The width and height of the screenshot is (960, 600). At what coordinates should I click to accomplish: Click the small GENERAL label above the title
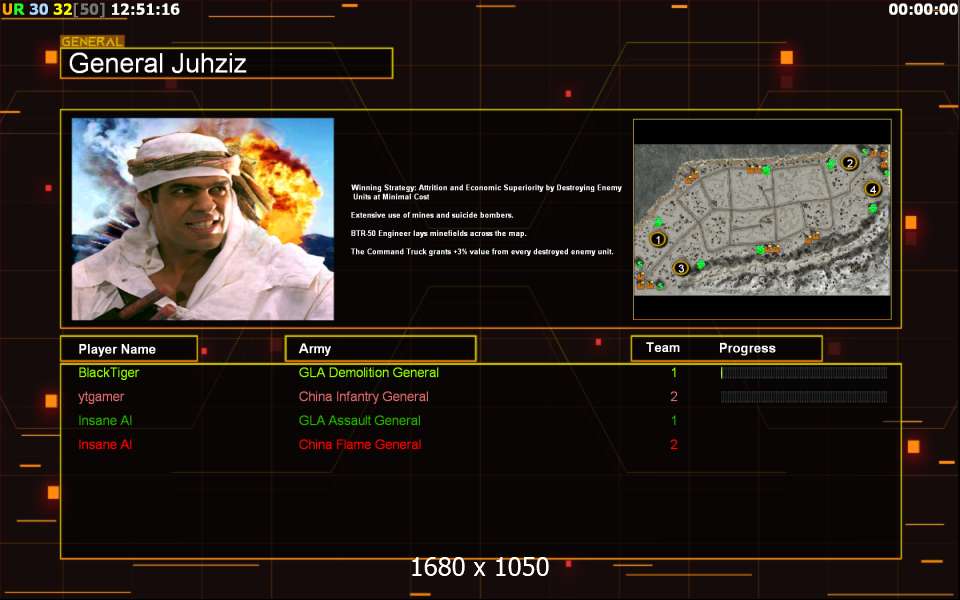pos(92,42)
